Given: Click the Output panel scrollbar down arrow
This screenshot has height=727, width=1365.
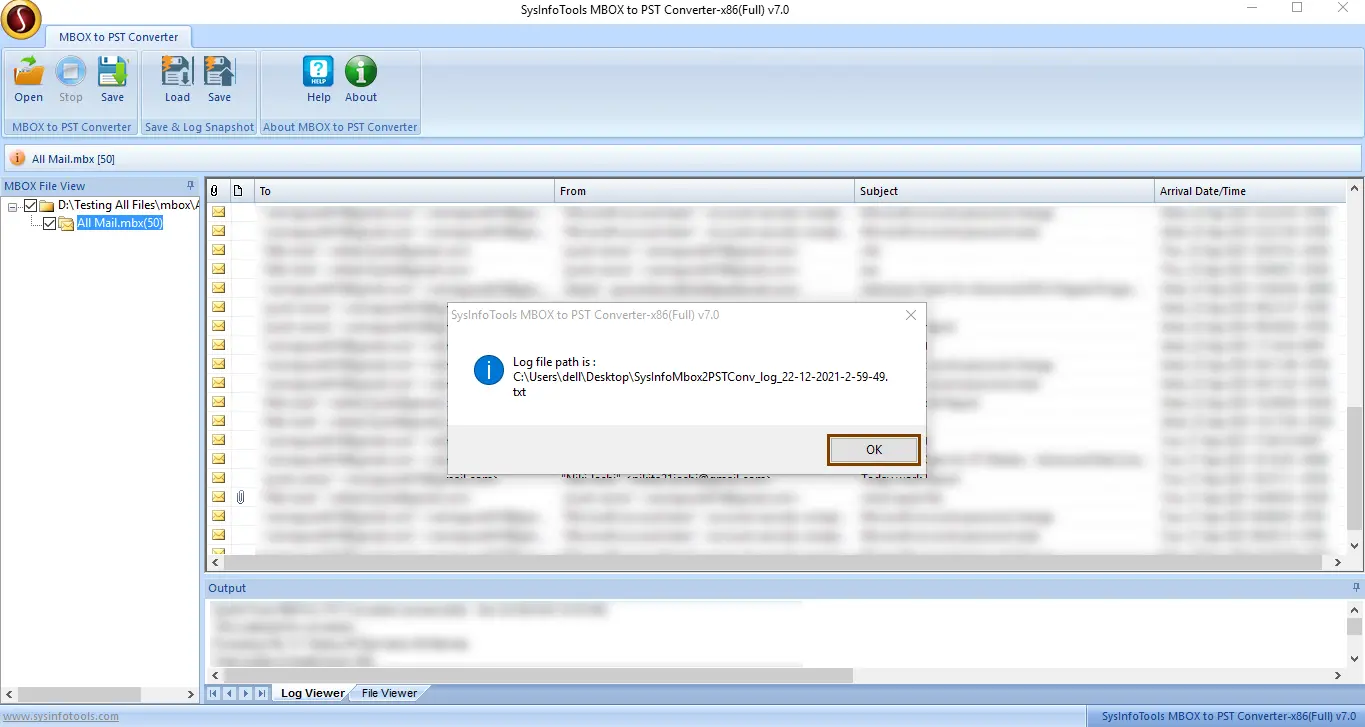Looking at the screenshot, I should click(1356, 659).
